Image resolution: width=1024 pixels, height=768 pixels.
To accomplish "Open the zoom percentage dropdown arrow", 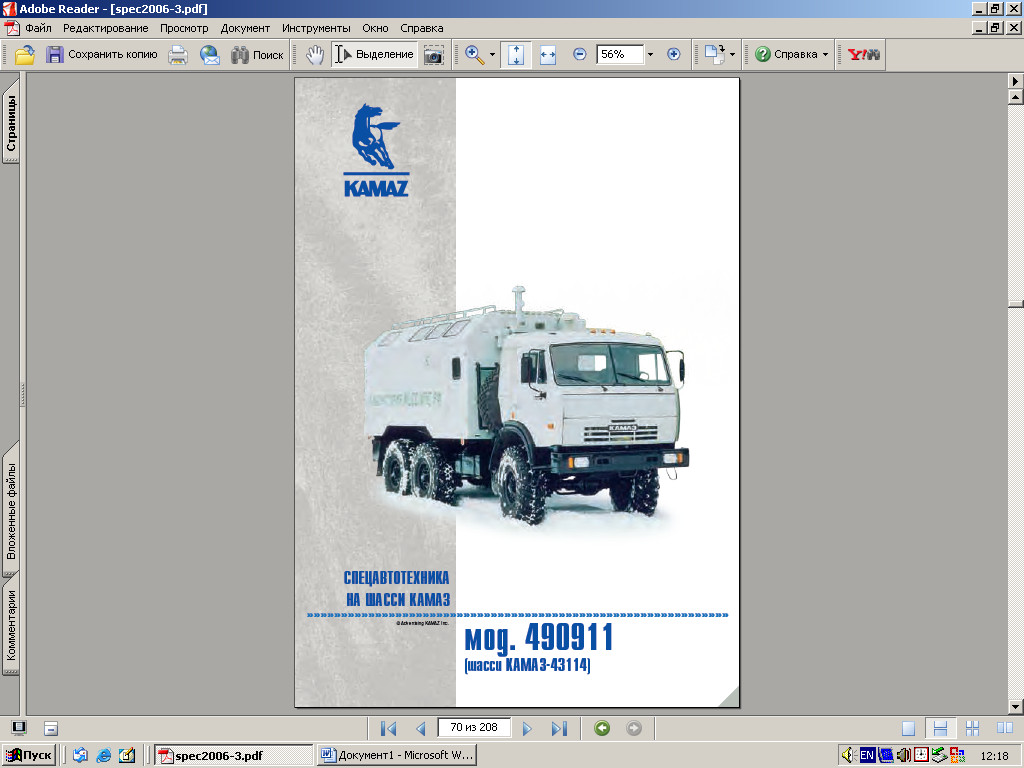I will pos(650,55).
